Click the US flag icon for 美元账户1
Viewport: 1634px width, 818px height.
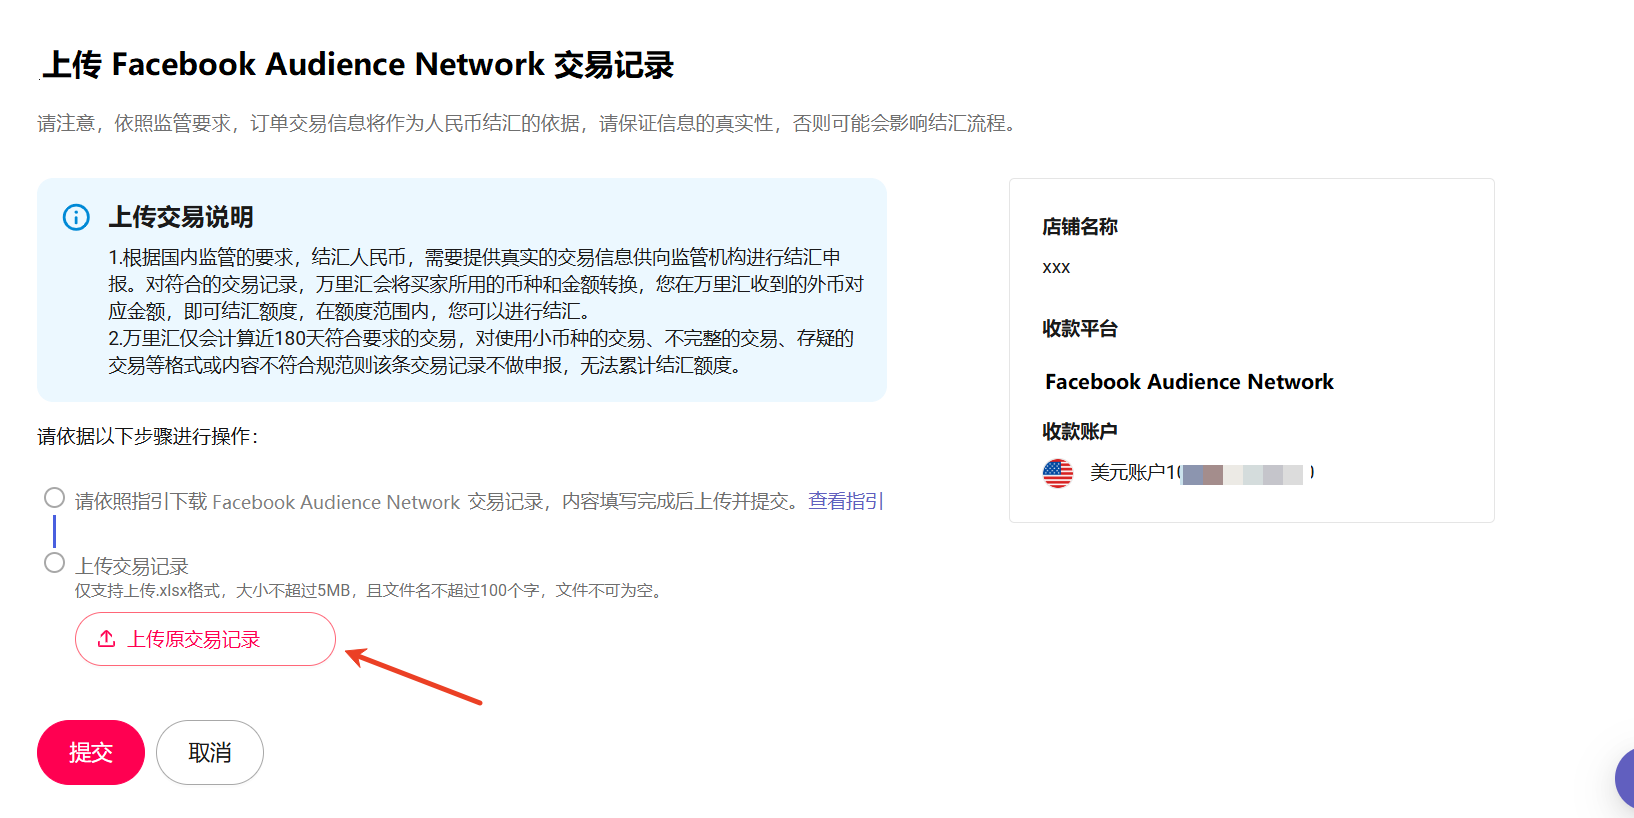click(x=1057, y=473)
